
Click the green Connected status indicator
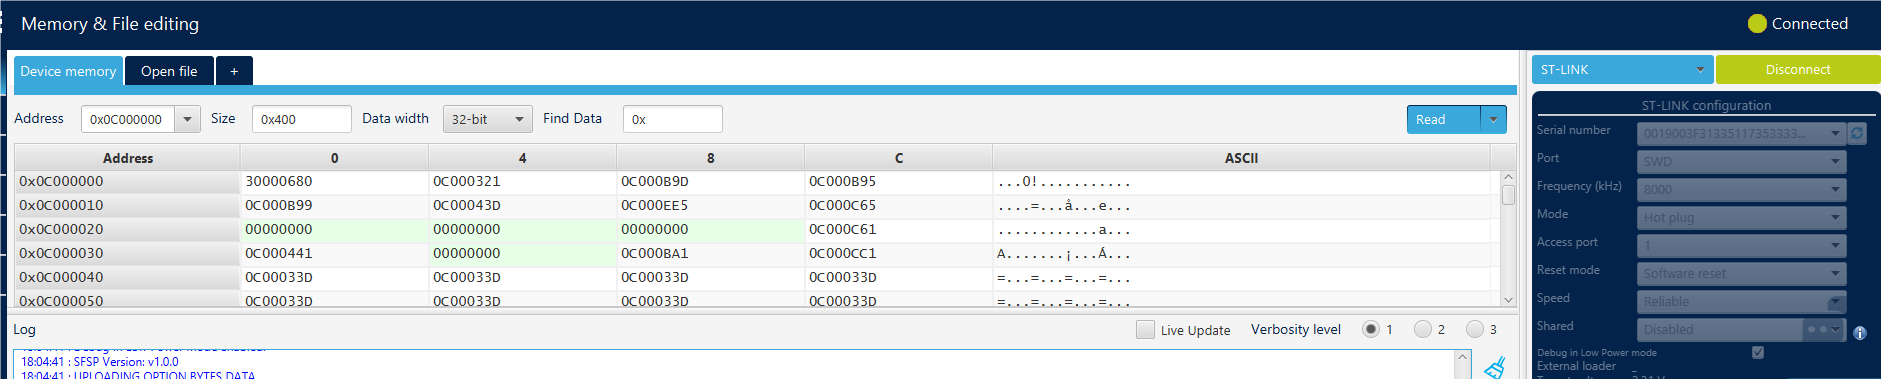[1757, 23]
